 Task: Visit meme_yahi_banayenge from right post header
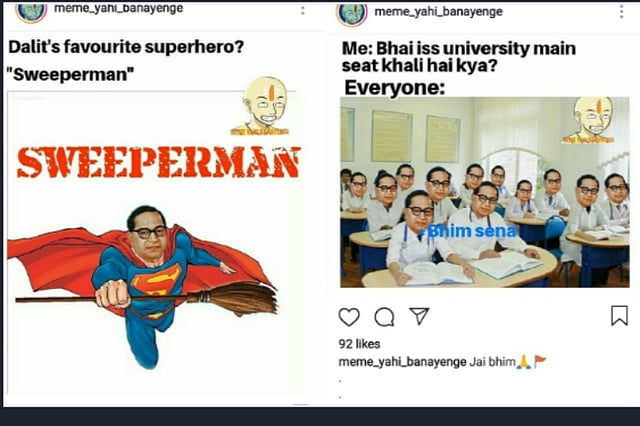click(x=438, y=12)
